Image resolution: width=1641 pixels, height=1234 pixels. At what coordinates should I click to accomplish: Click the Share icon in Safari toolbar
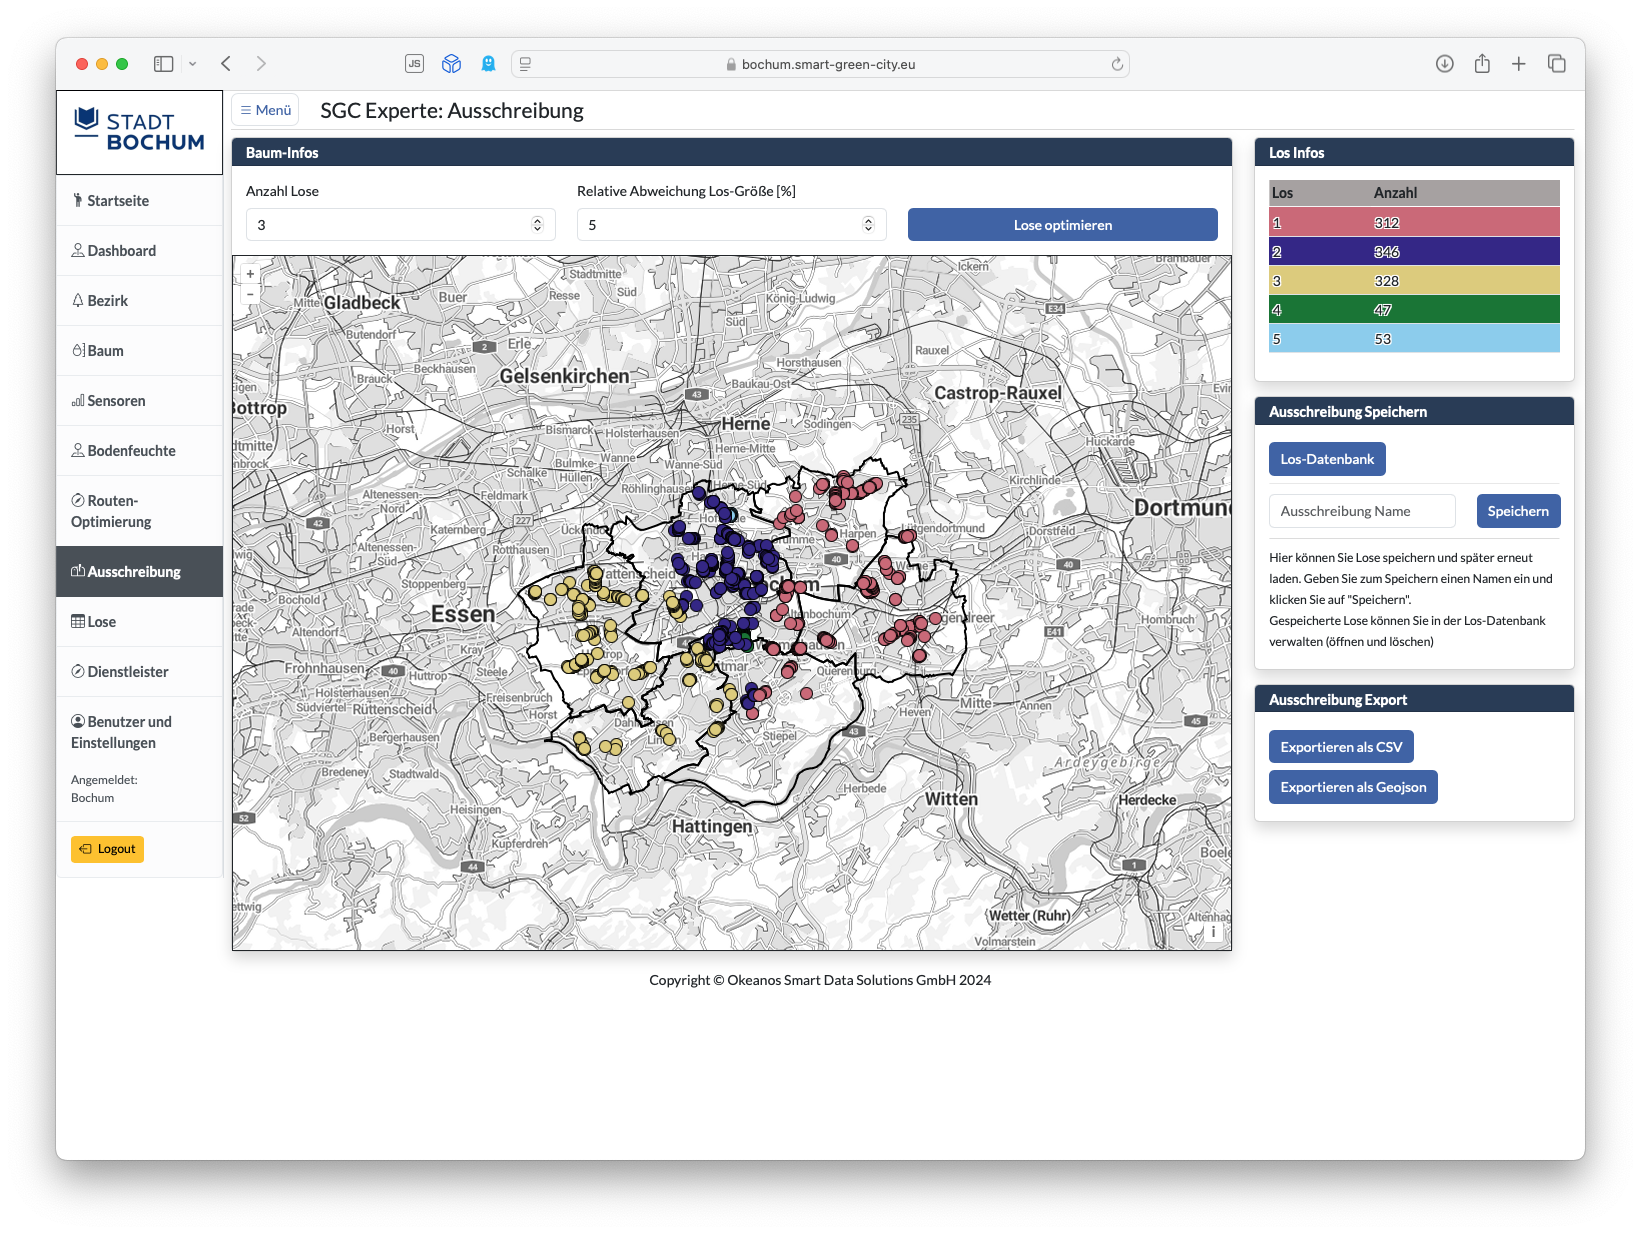[1482, 64]
